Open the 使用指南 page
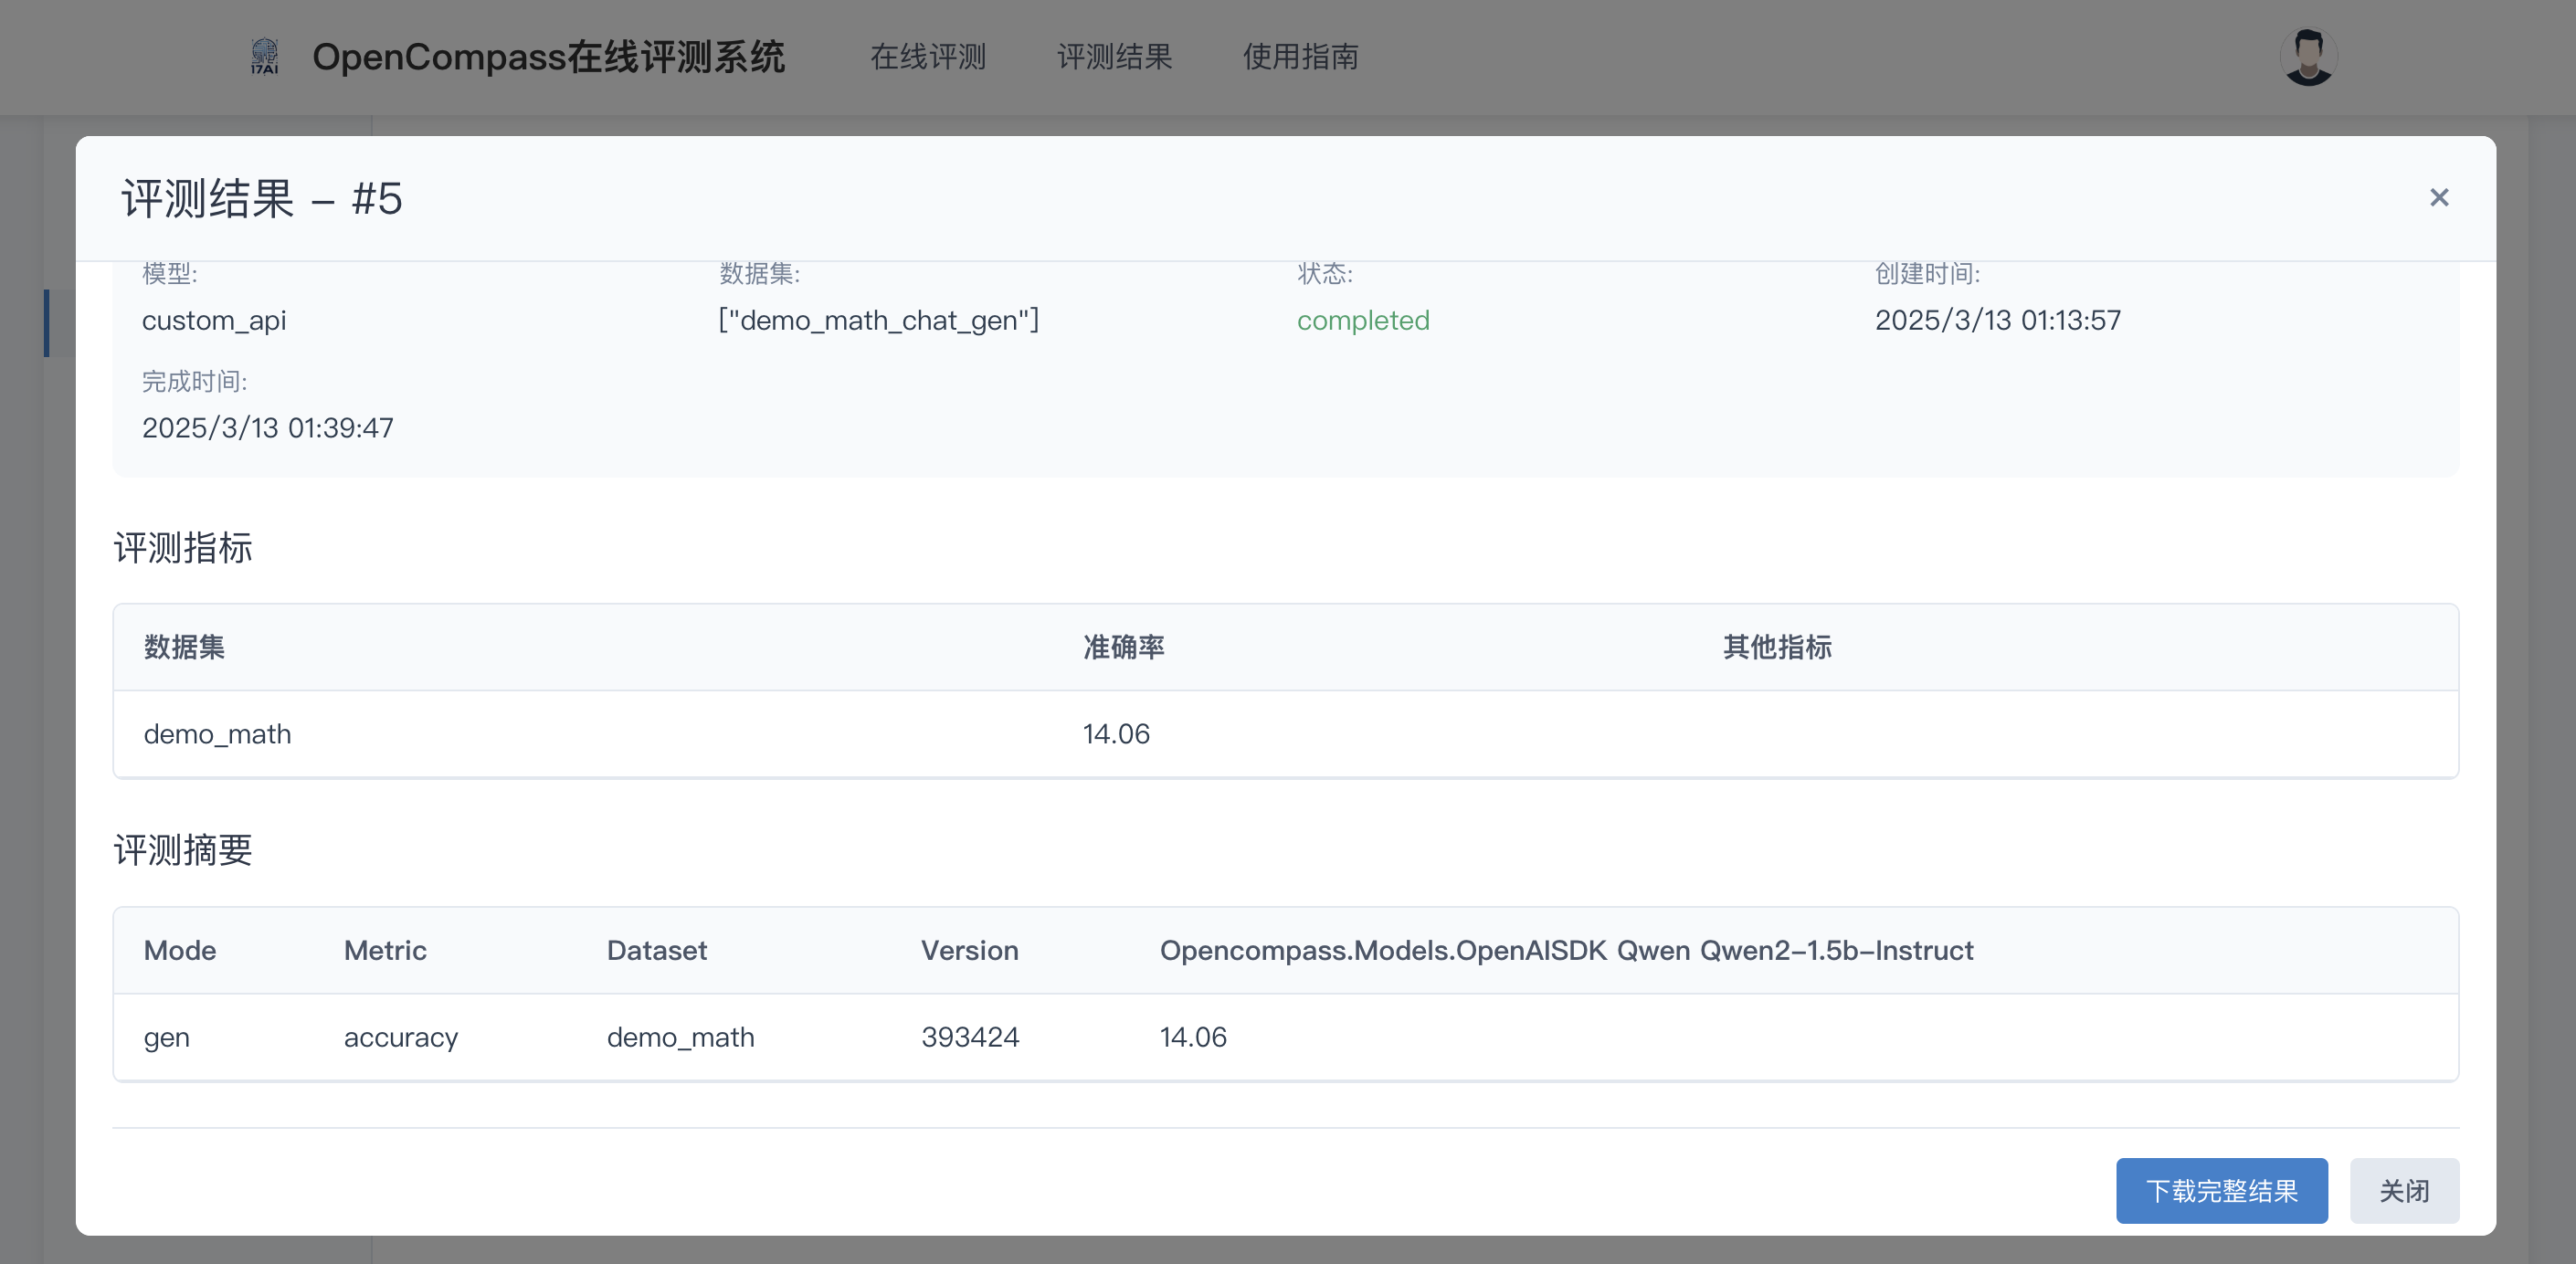 1299,57
